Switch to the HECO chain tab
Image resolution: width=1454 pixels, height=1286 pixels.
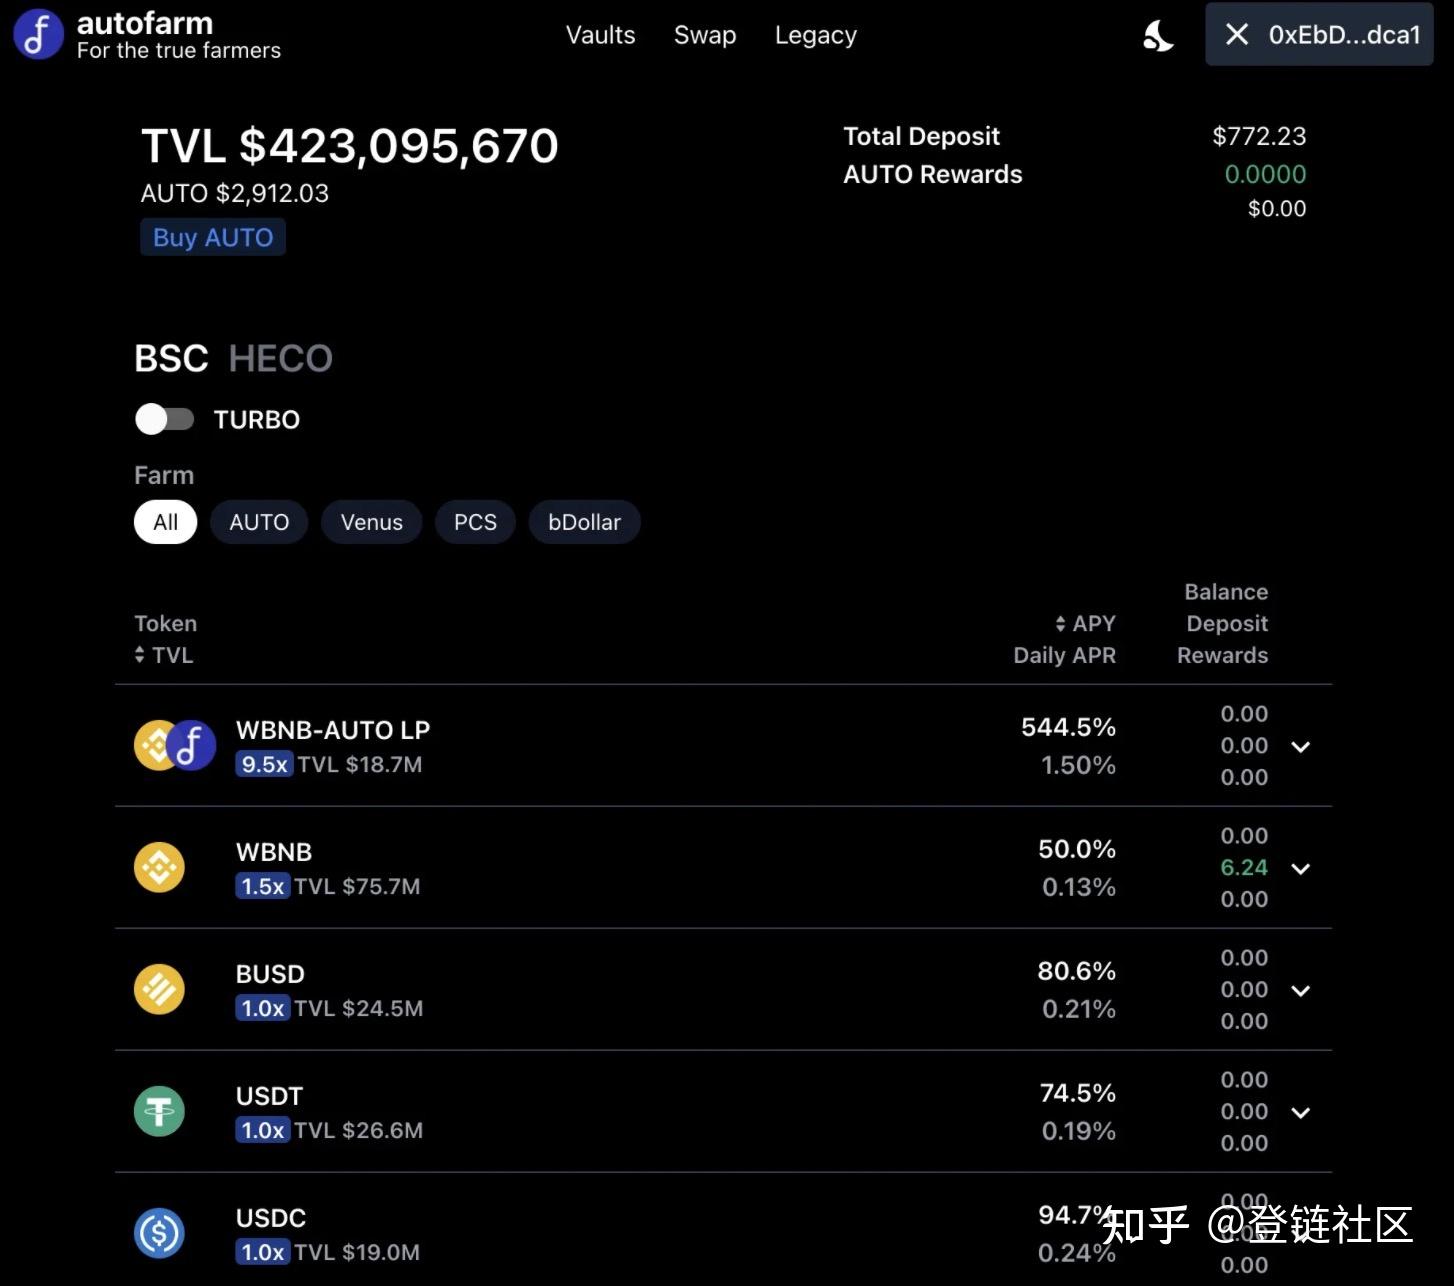coord(280,358)
